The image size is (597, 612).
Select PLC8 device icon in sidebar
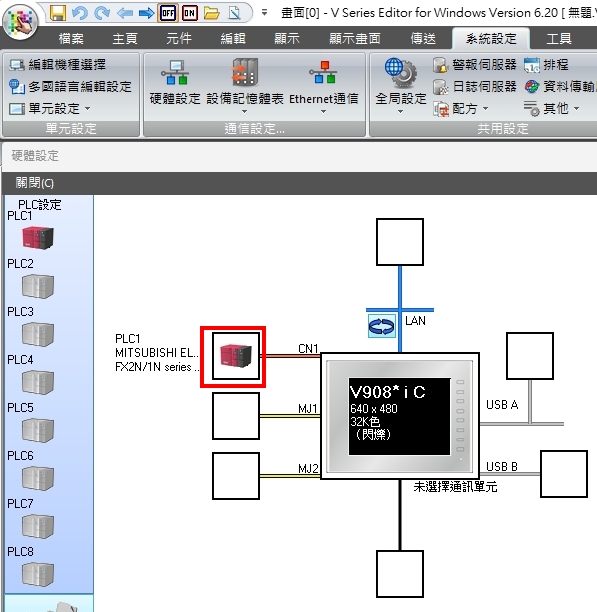point(37,574)
